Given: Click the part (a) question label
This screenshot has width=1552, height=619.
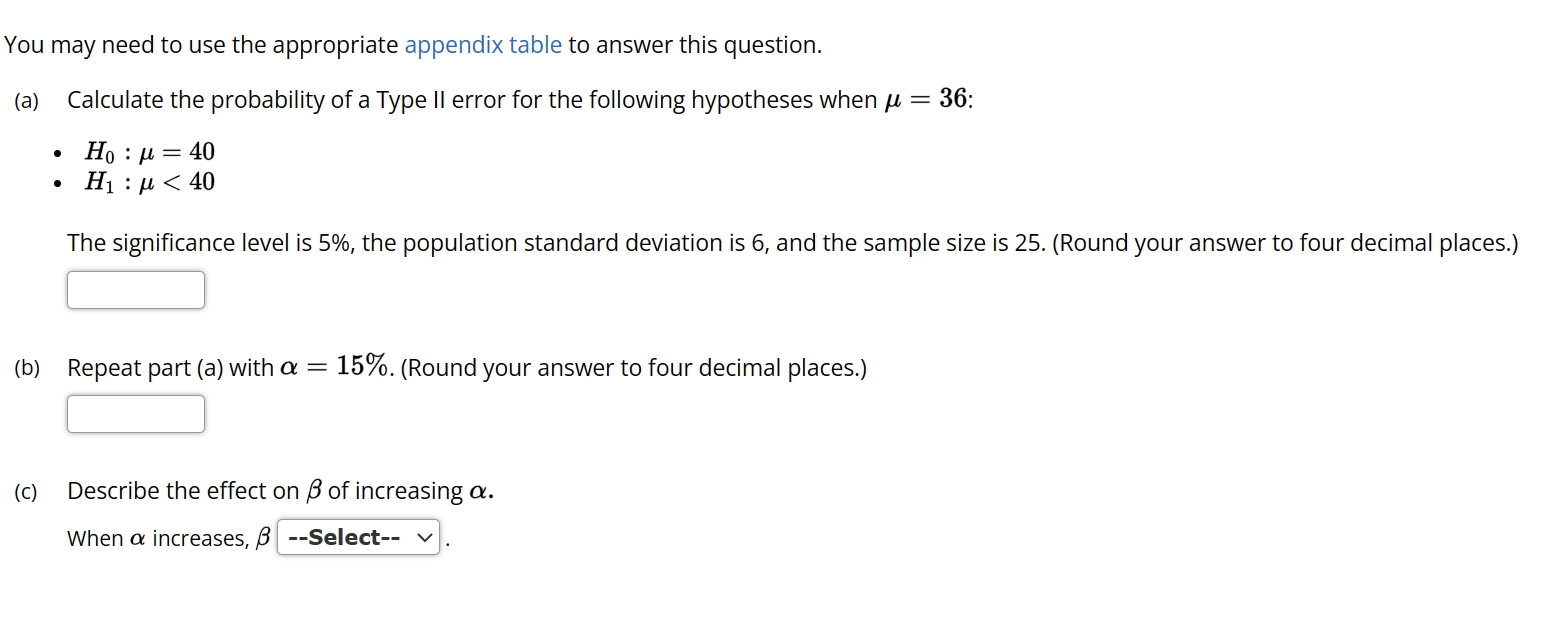Looking at the screenshot, I should tap(25, 100).
